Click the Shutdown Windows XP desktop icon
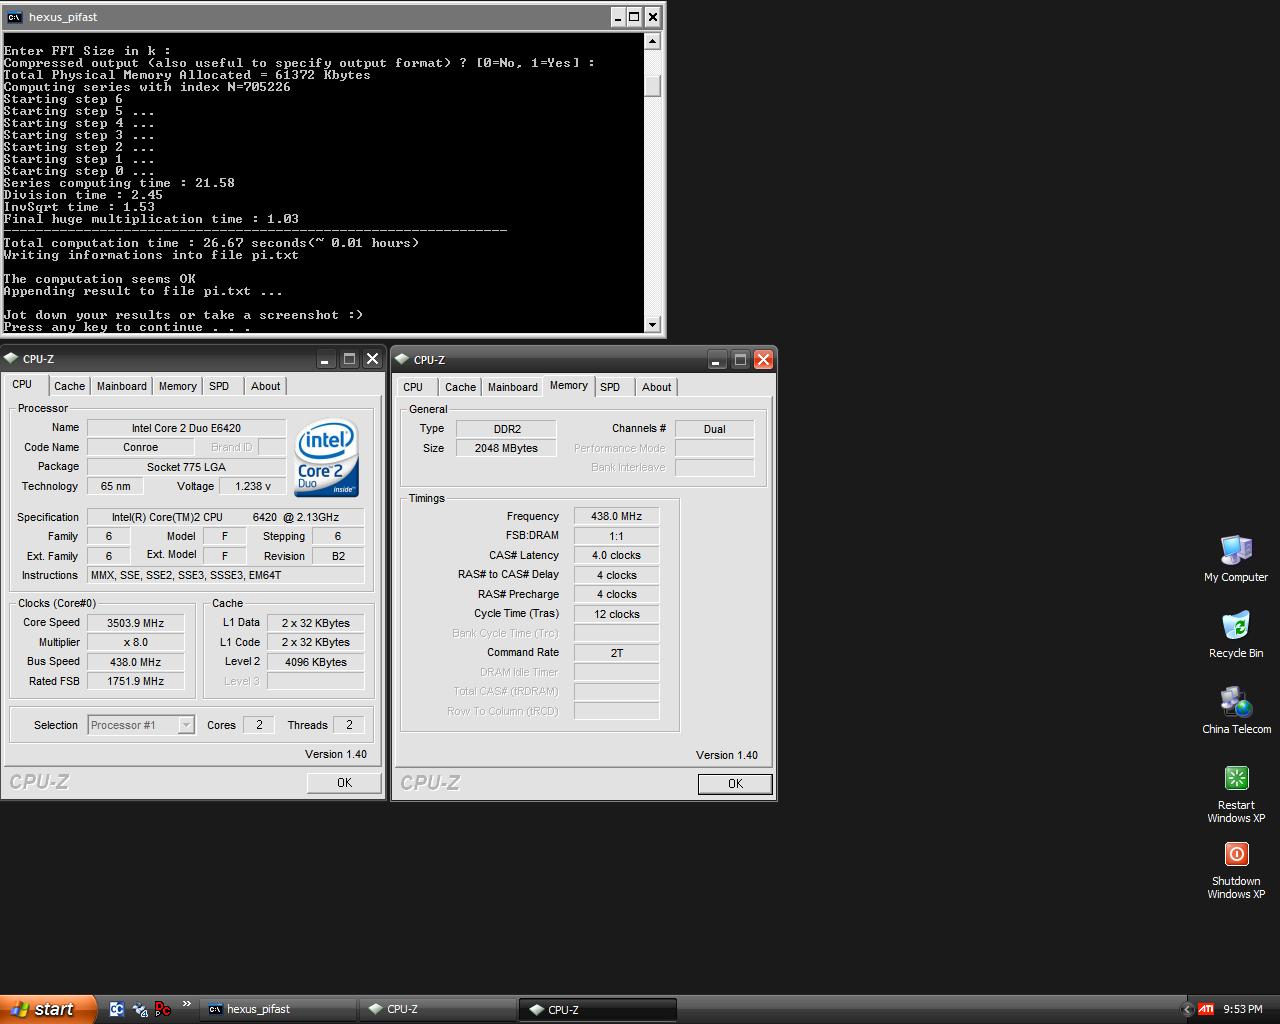The width and height of the screenshot is (1280, 1024). coord(1236,870)
